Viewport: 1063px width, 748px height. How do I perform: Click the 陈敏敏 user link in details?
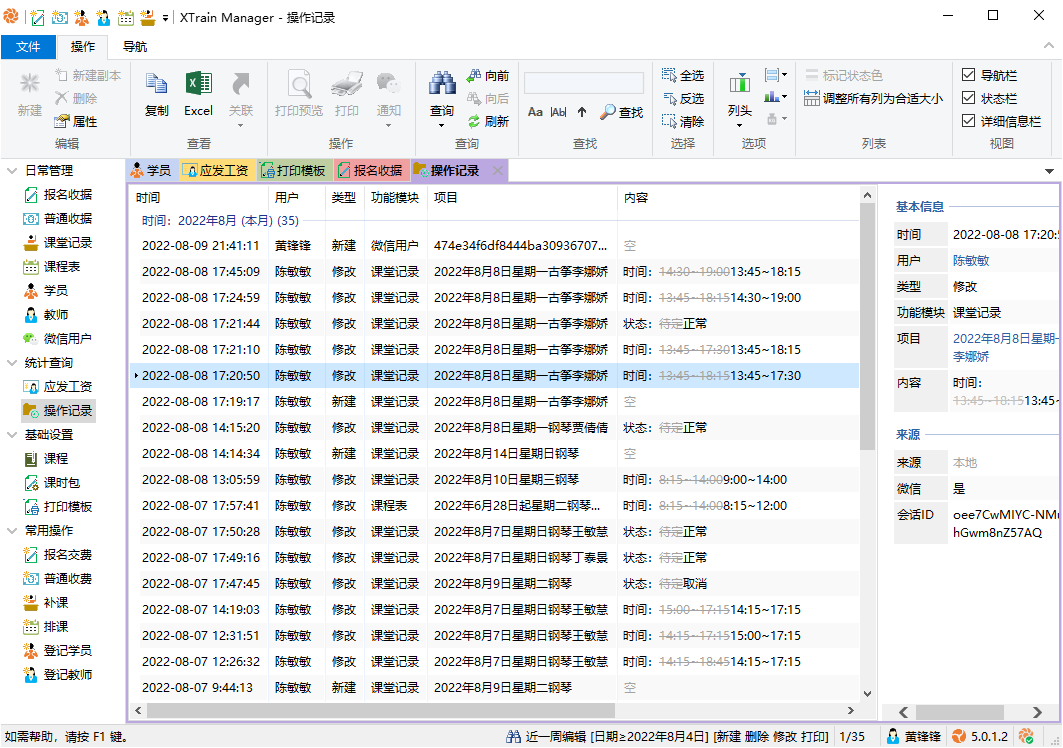pyautogui.click(x=971, y=260)
